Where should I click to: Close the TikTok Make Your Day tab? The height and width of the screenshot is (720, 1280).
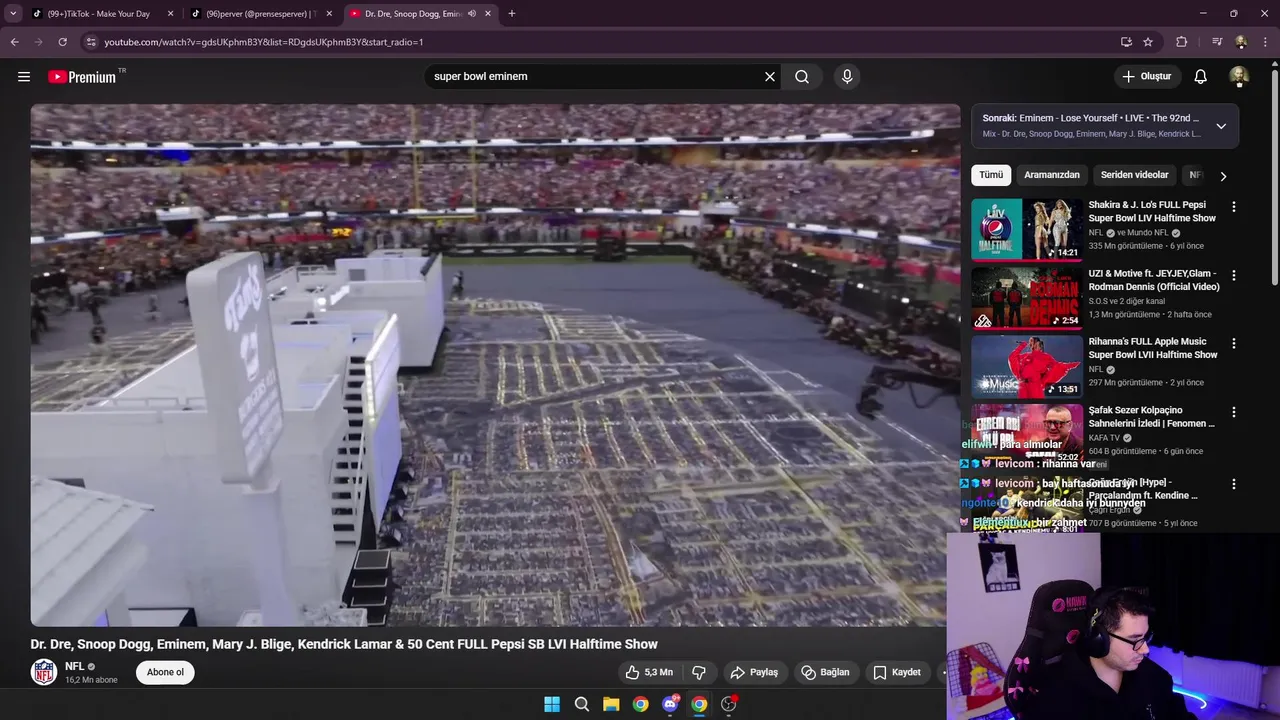tap(170, 14)
